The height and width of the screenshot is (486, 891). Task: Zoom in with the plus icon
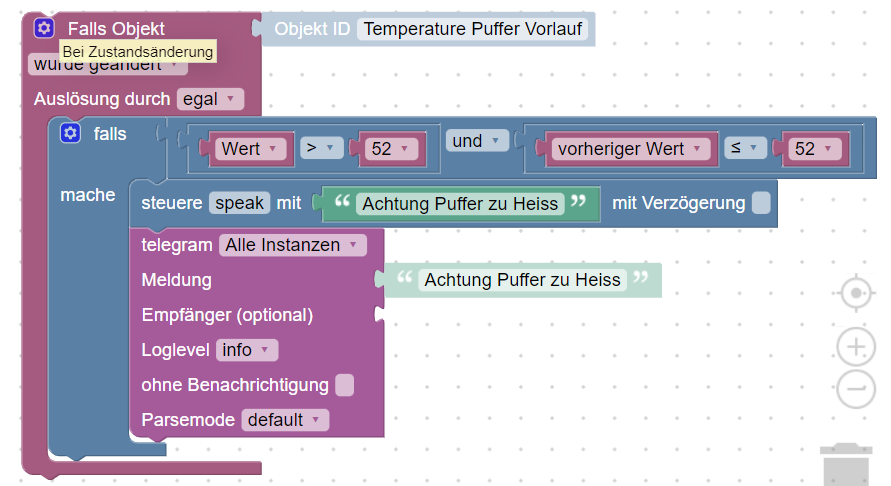(856, 347)
